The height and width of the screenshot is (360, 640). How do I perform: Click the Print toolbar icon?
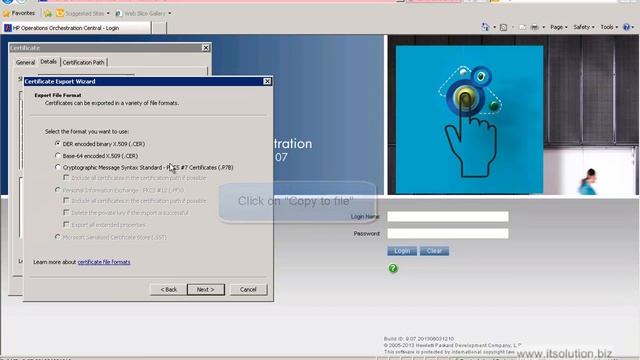pyautogui.click(x=534, y=27)
